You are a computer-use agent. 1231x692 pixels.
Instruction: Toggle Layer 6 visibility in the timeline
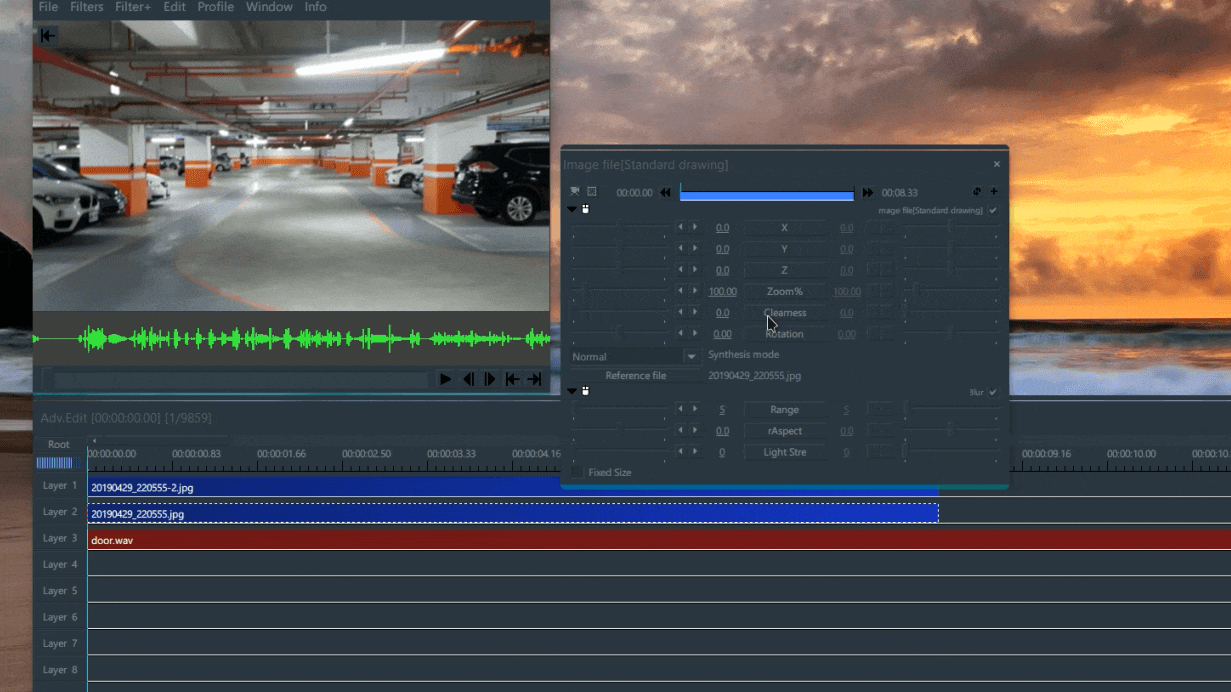coord(60,617)
